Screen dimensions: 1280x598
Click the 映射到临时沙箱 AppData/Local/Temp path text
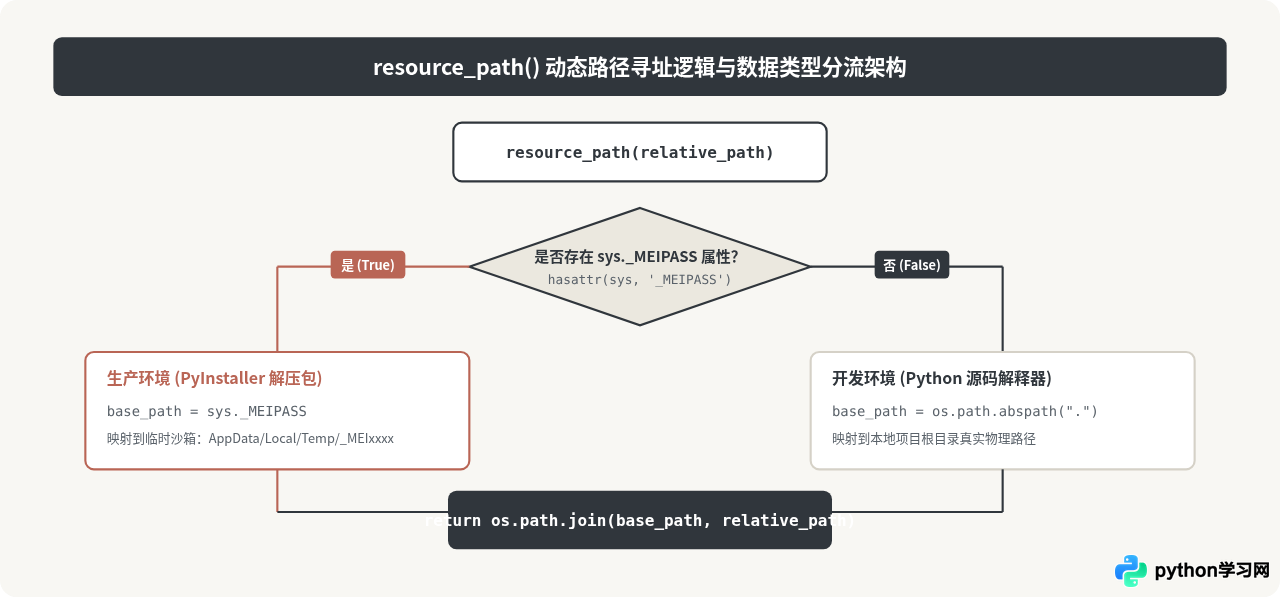[250, 438]
